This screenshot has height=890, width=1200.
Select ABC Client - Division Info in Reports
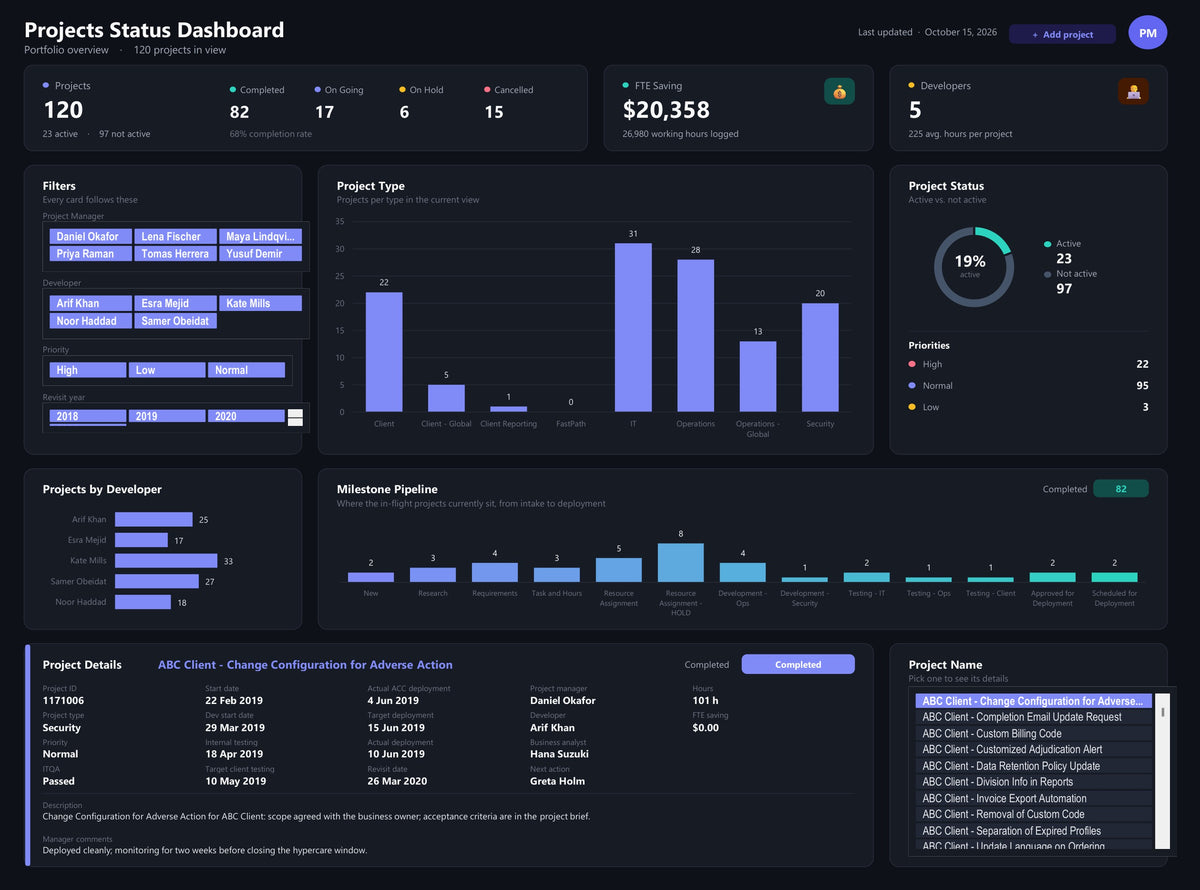1034,782
